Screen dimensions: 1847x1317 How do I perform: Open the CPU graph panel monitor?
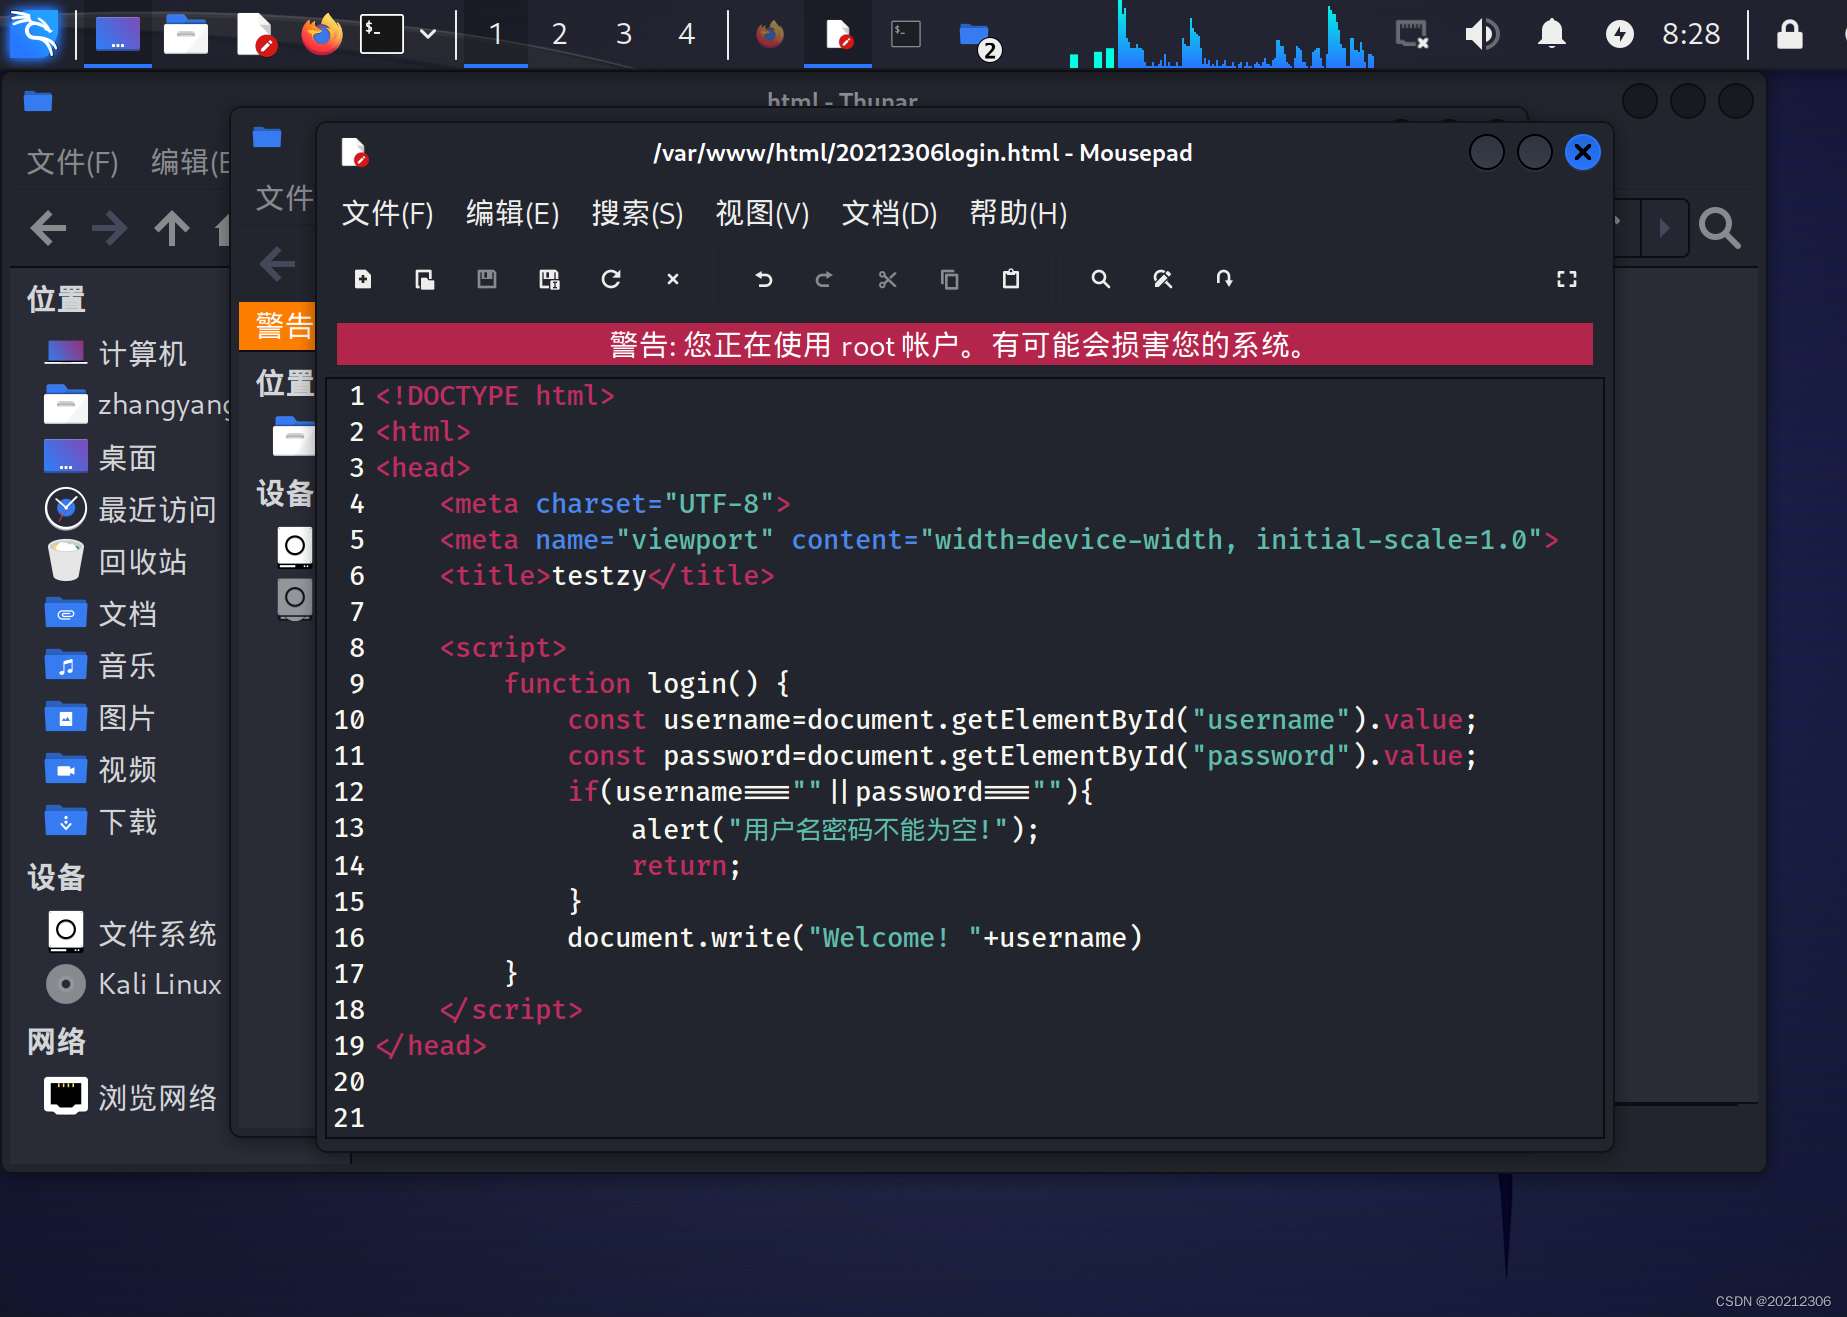[1222, 34]
